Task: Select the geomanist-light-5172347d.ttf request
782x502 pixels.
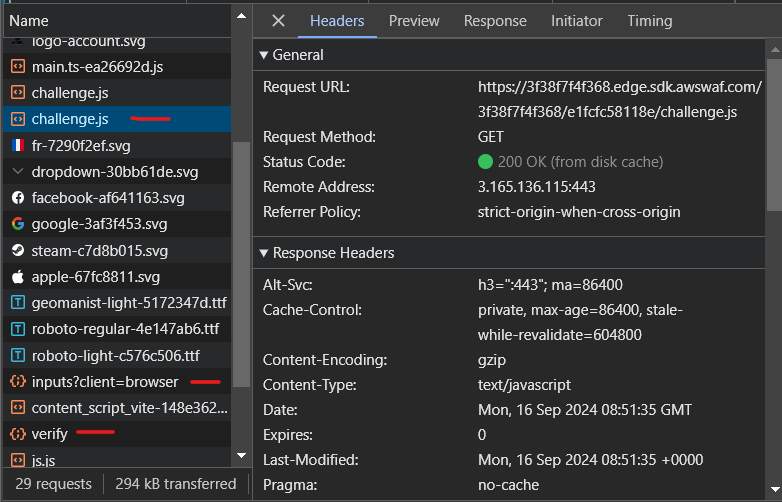Action: (x=117, y=303)
